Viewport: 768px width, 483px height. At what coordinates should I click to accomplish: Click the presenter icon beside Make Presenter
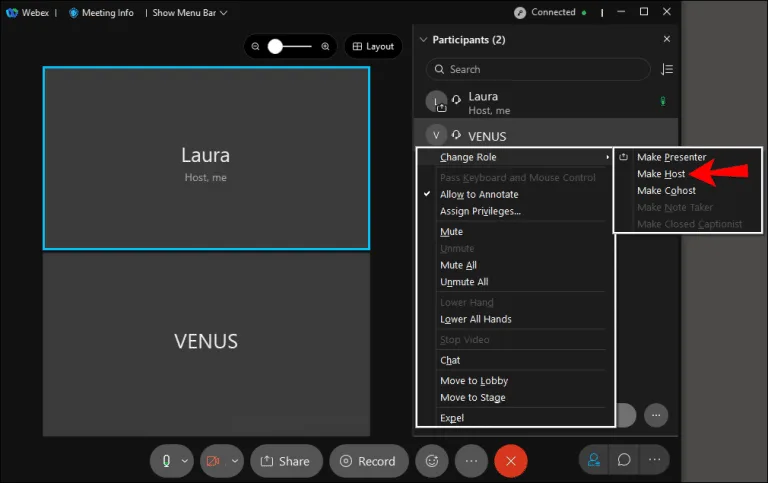click(623, 157)
